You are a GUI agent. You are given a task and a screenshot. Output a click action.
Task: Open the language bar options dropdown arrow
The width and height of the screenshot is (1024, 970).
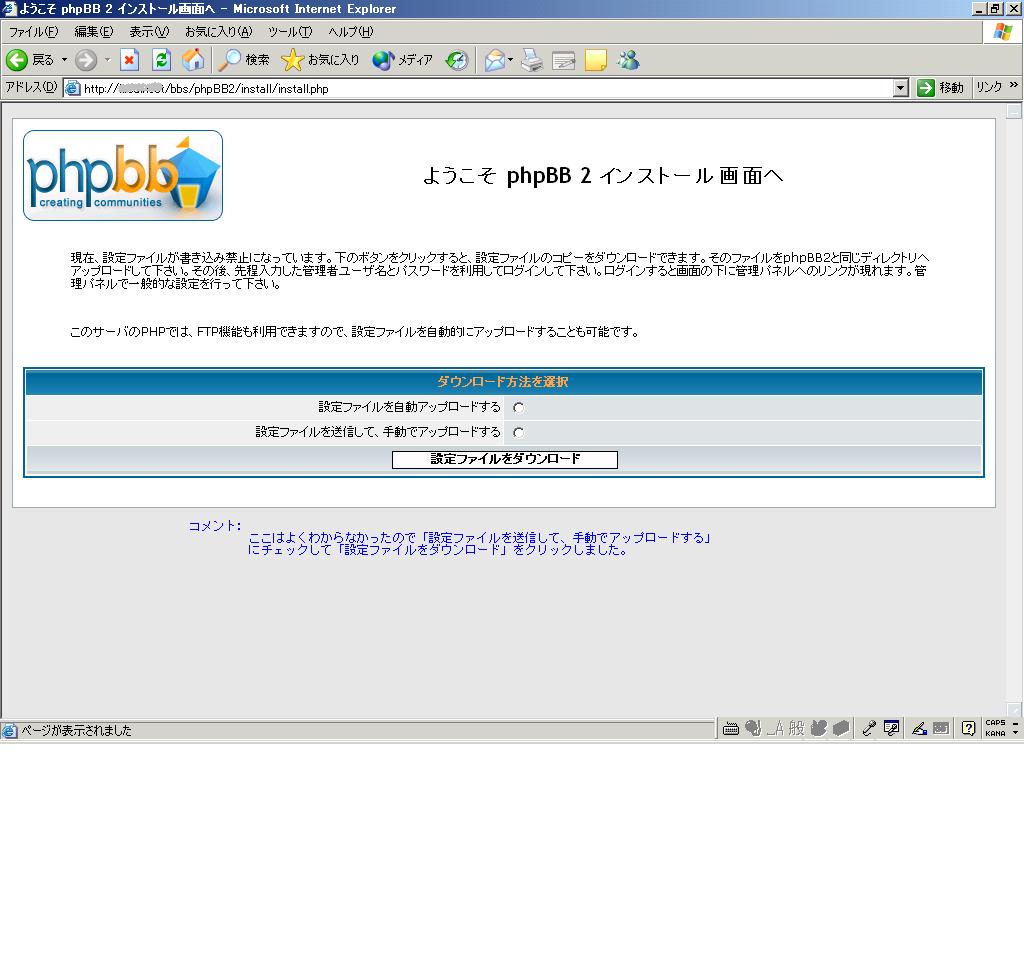pyautogui.click(x=1015, y=734)
